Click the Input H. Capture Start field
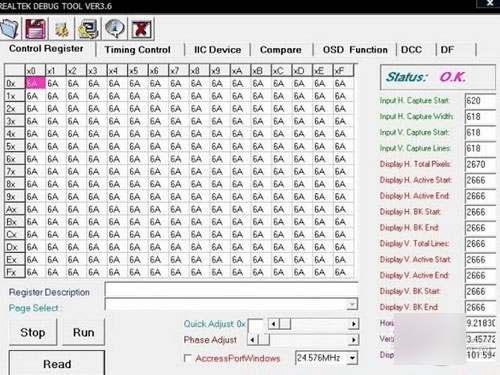The image size is (500, 375). coord(481,101)
